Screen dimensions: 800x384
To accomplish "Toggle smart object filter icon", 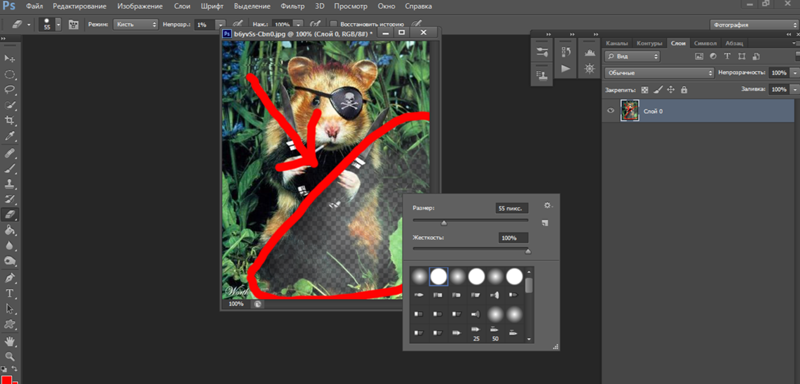I will (756, 56).
